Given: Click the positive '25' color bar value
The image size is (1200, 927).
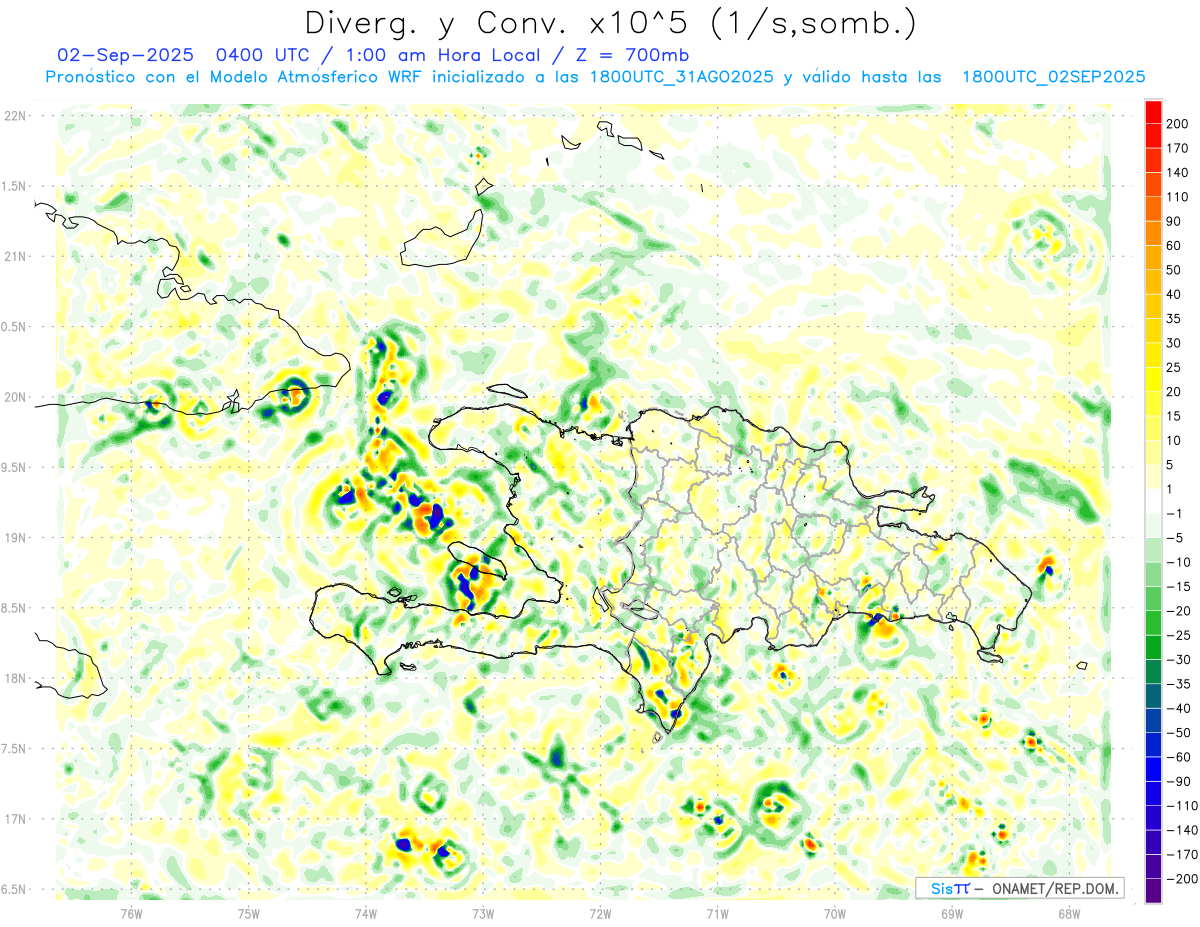Looking at the screenshot, I should point(1175,367).
